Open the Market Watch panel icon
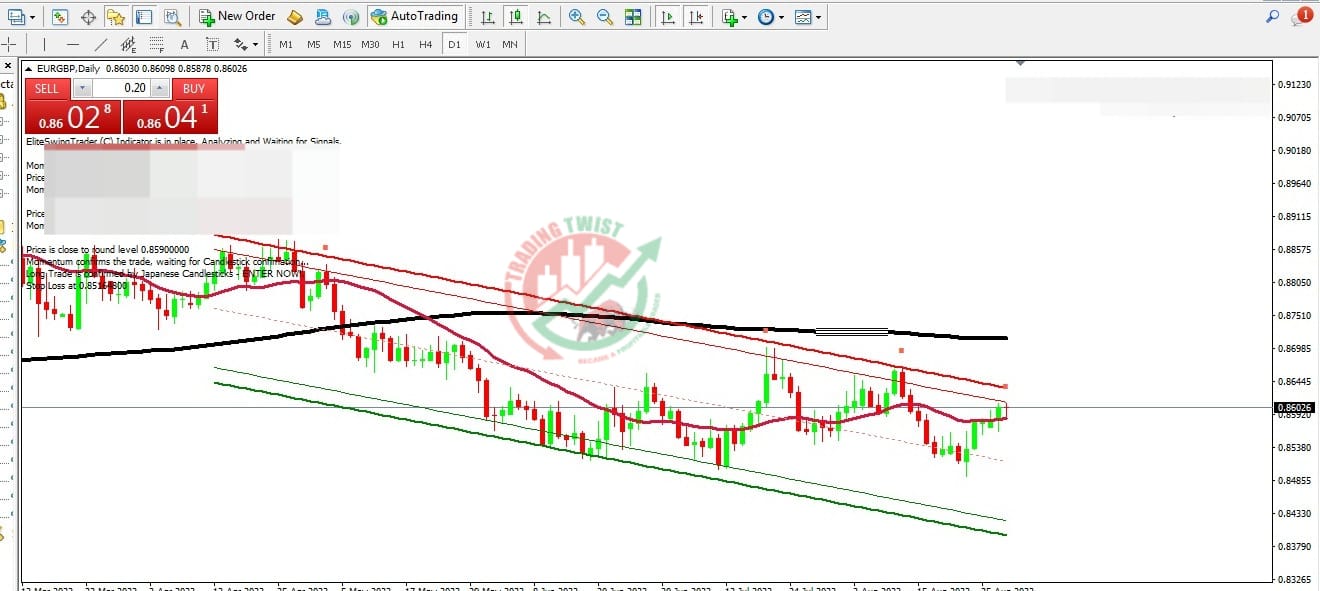 [x=60, y=17]
